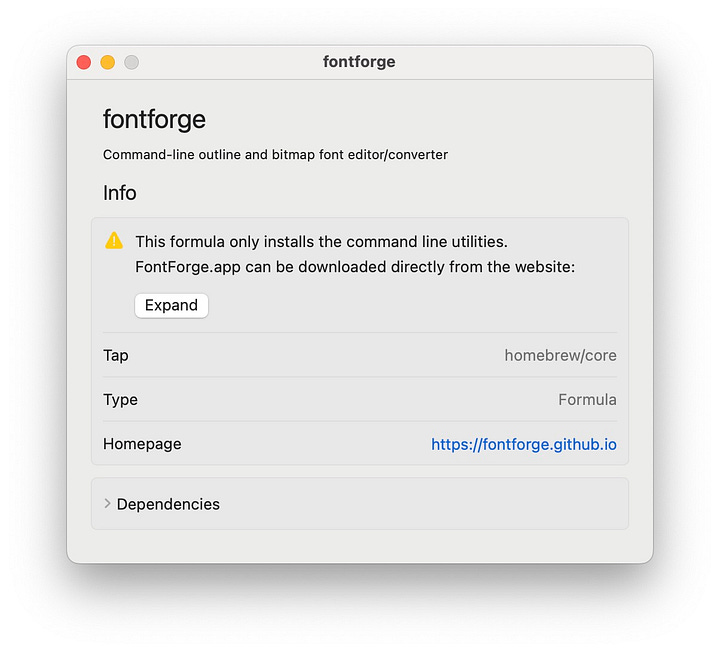Click the large 'fontforge' heading
Screen dimensions: 720x652
154,119
